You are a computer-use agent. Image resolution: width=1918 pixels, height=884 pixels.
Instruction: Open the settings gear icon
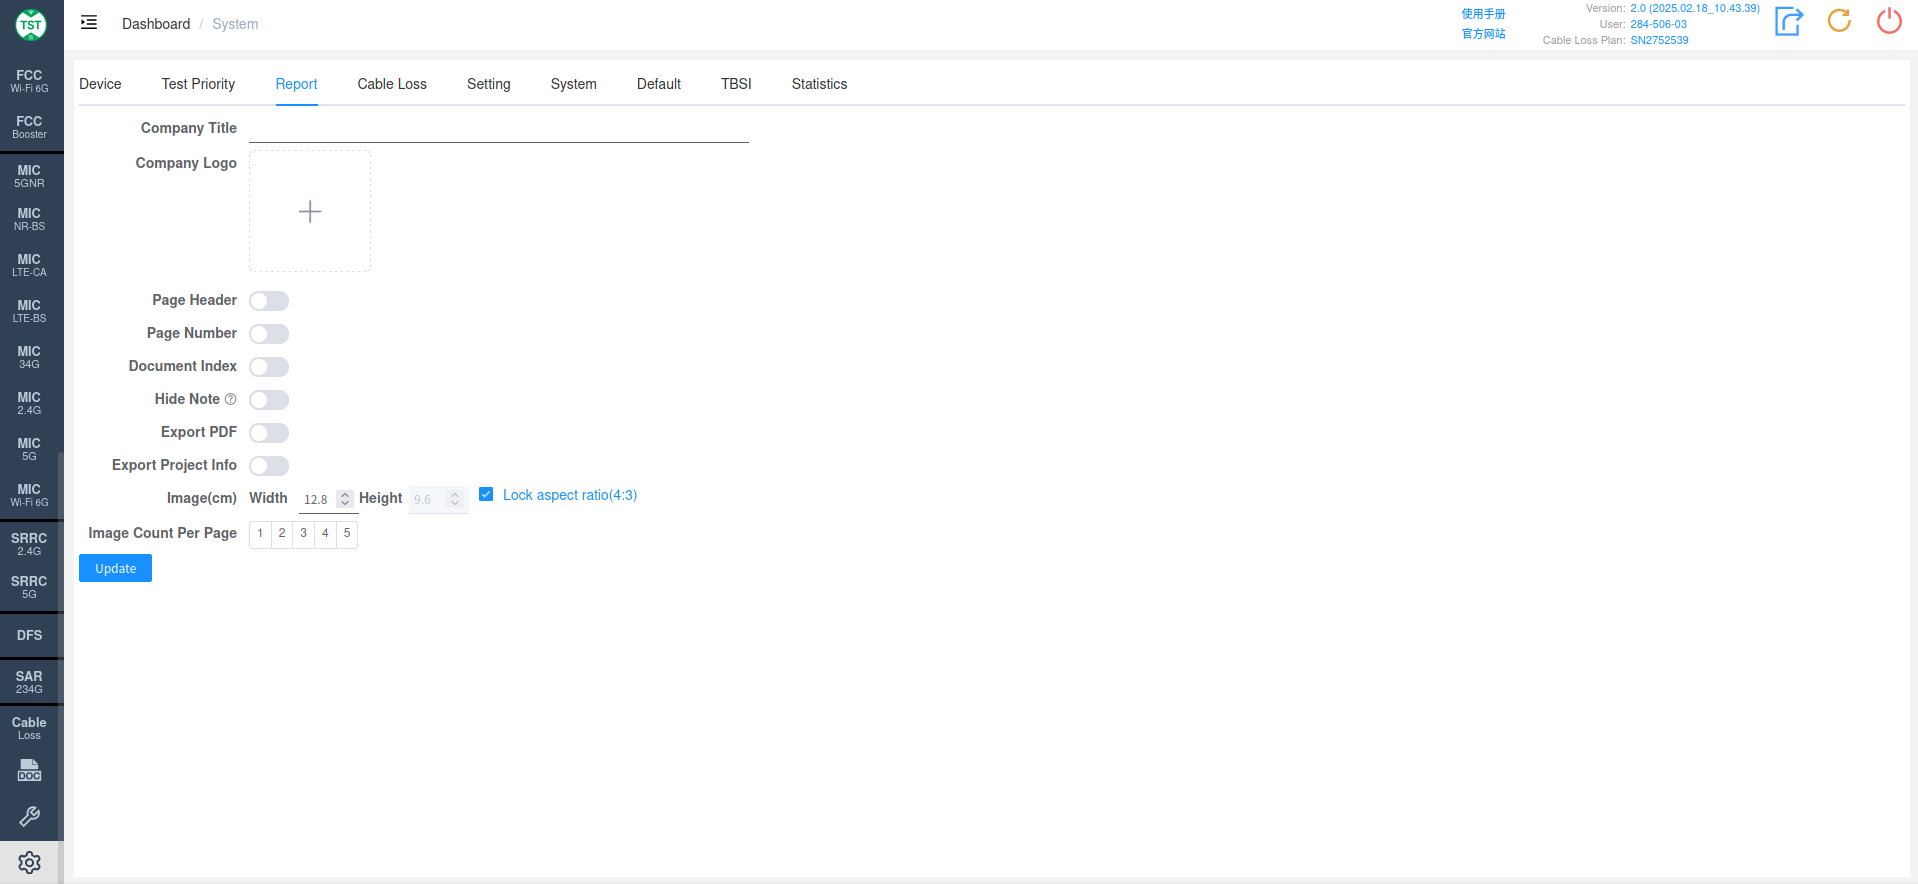[30, 862]
